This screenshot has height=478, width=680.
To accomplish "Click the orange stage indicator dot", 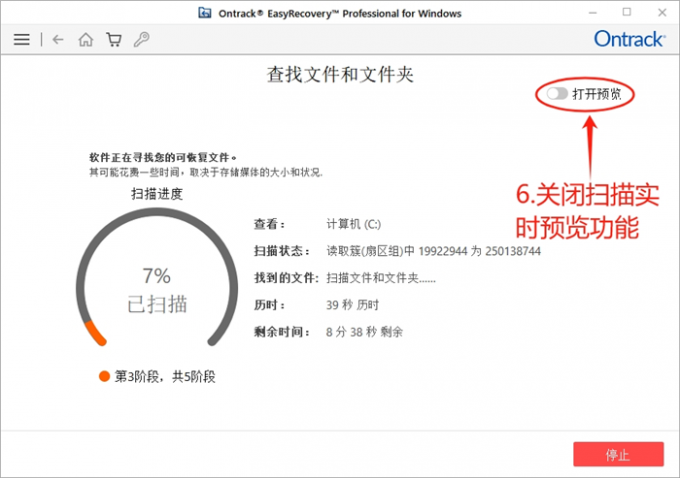I will point(104,376).
